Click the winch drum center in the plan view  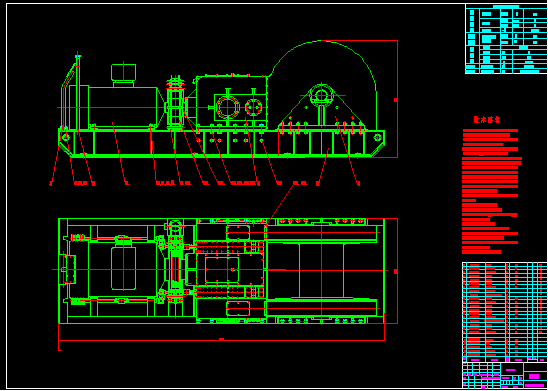coord(322,270)
